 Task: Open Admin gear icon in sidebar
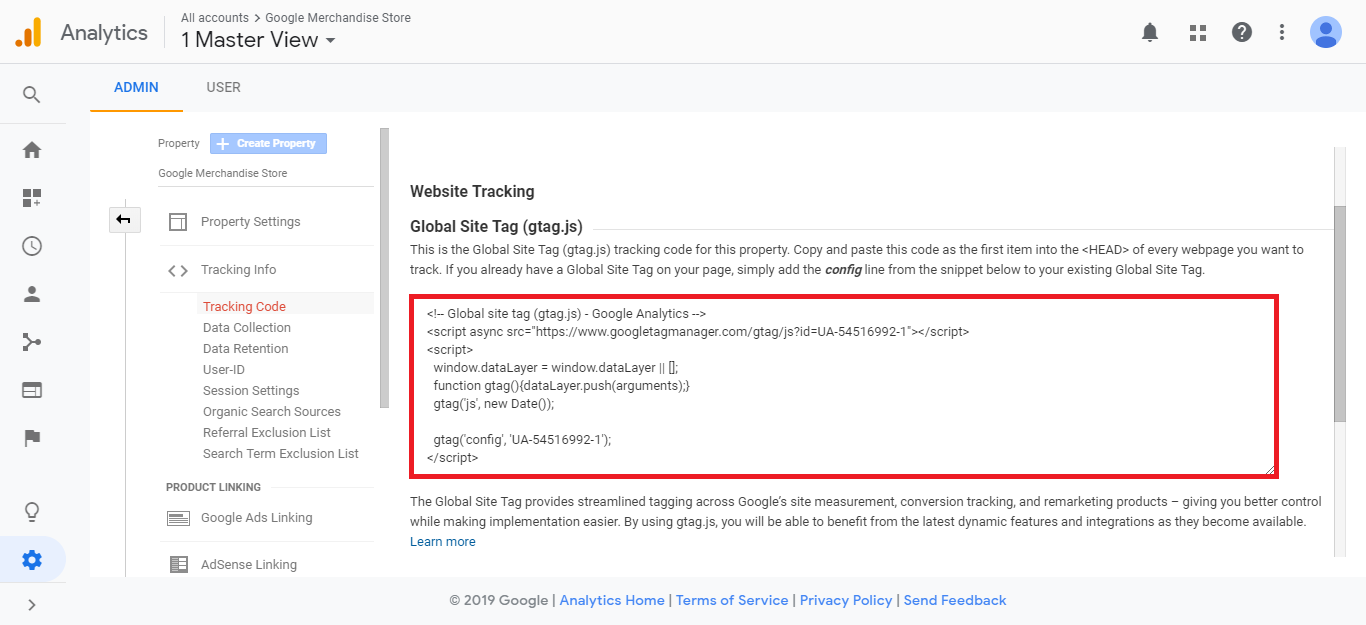[32, 560]
